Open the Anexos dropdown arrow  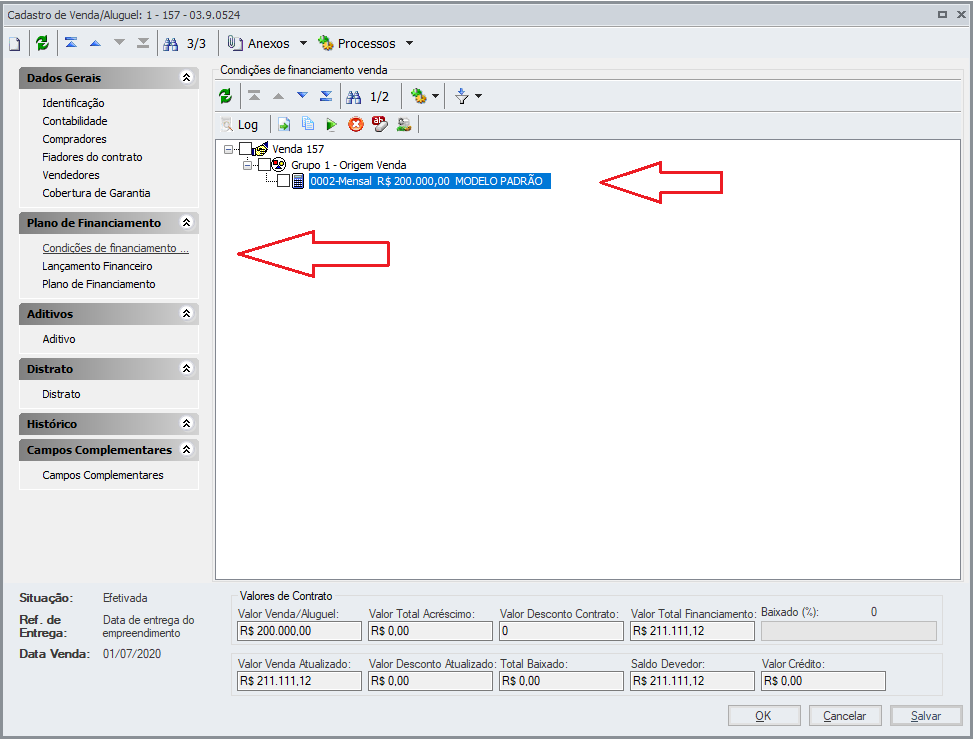[x=303, y=43]
